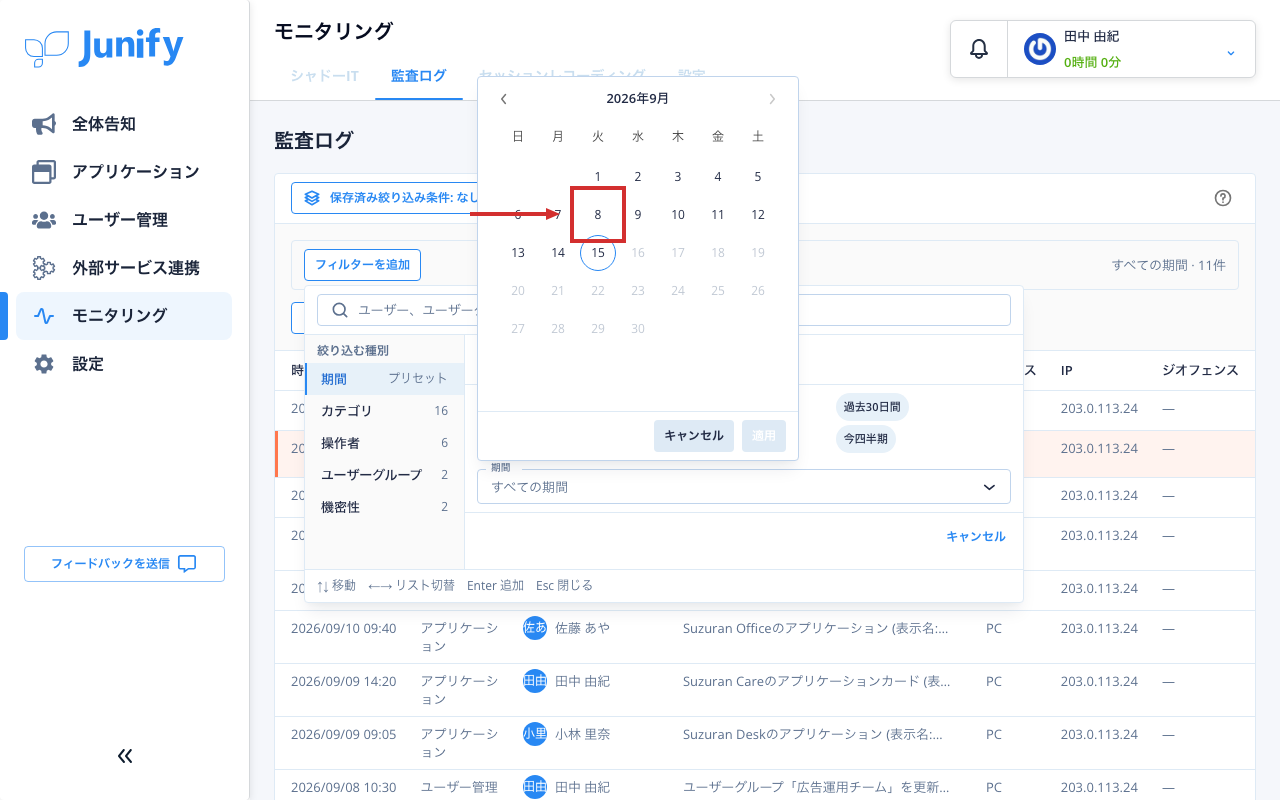
Task: Click the integration icon for 外部サービス連携
Action: coord(44,268)
